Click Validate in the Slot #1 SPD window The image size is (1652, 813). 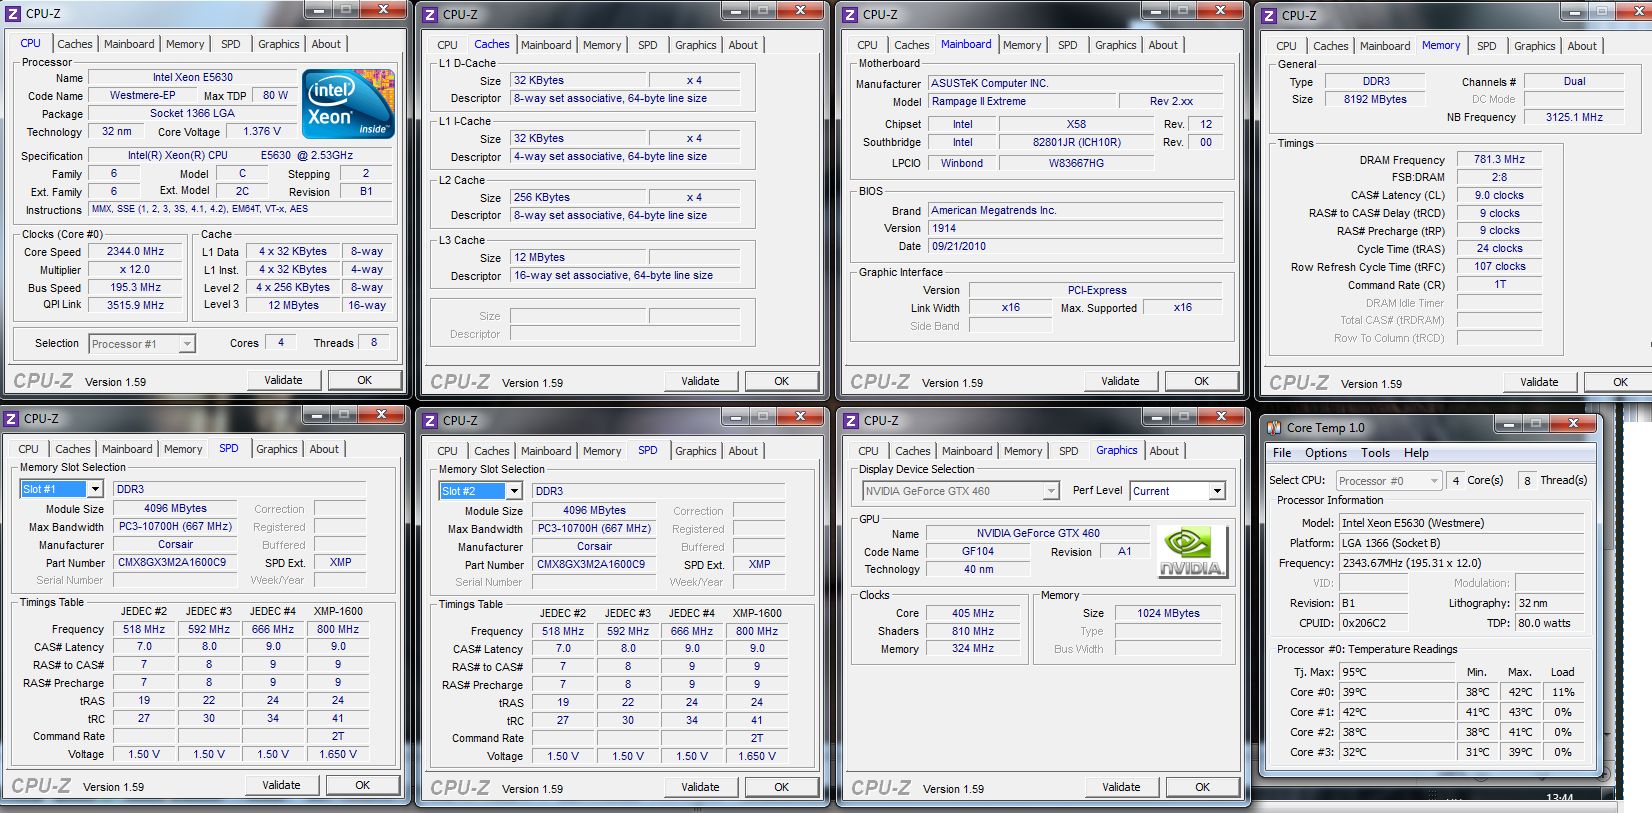(281, 785)
